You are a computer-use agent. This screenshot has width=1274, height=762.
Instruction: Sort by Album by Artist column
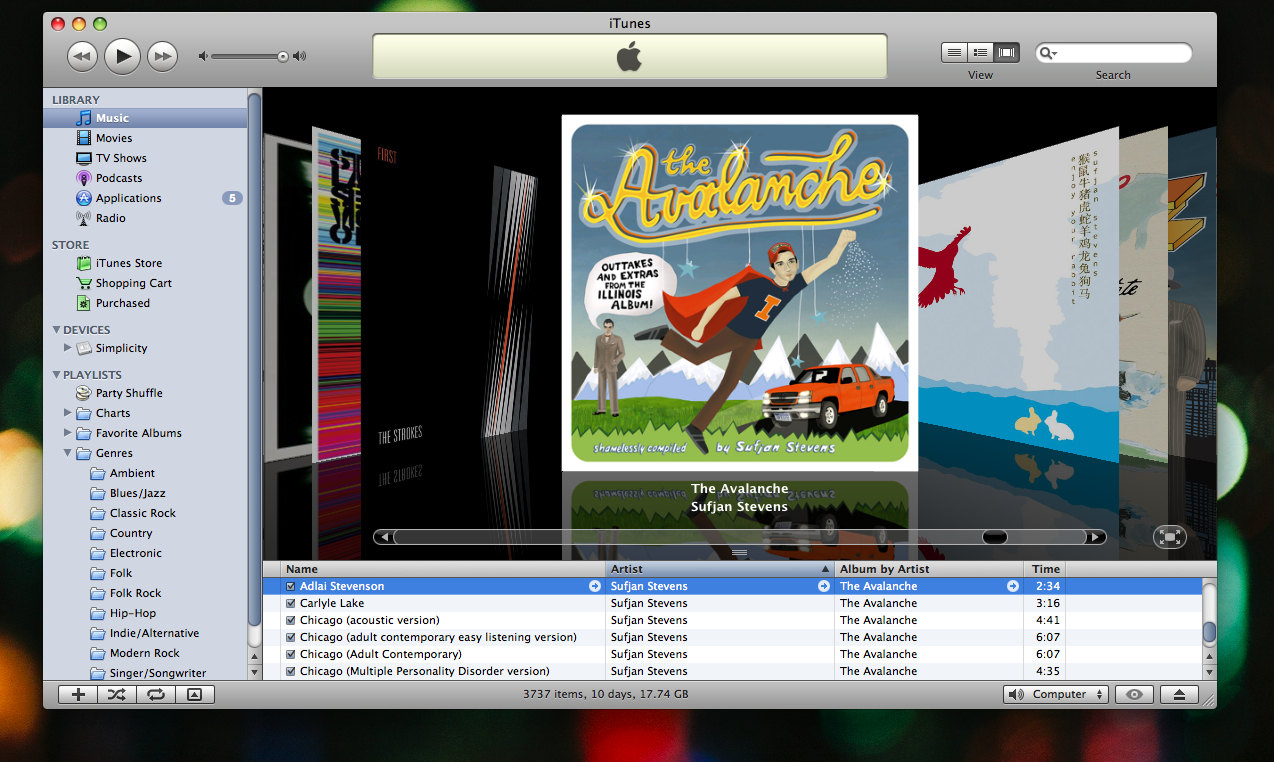click(929, 569)
